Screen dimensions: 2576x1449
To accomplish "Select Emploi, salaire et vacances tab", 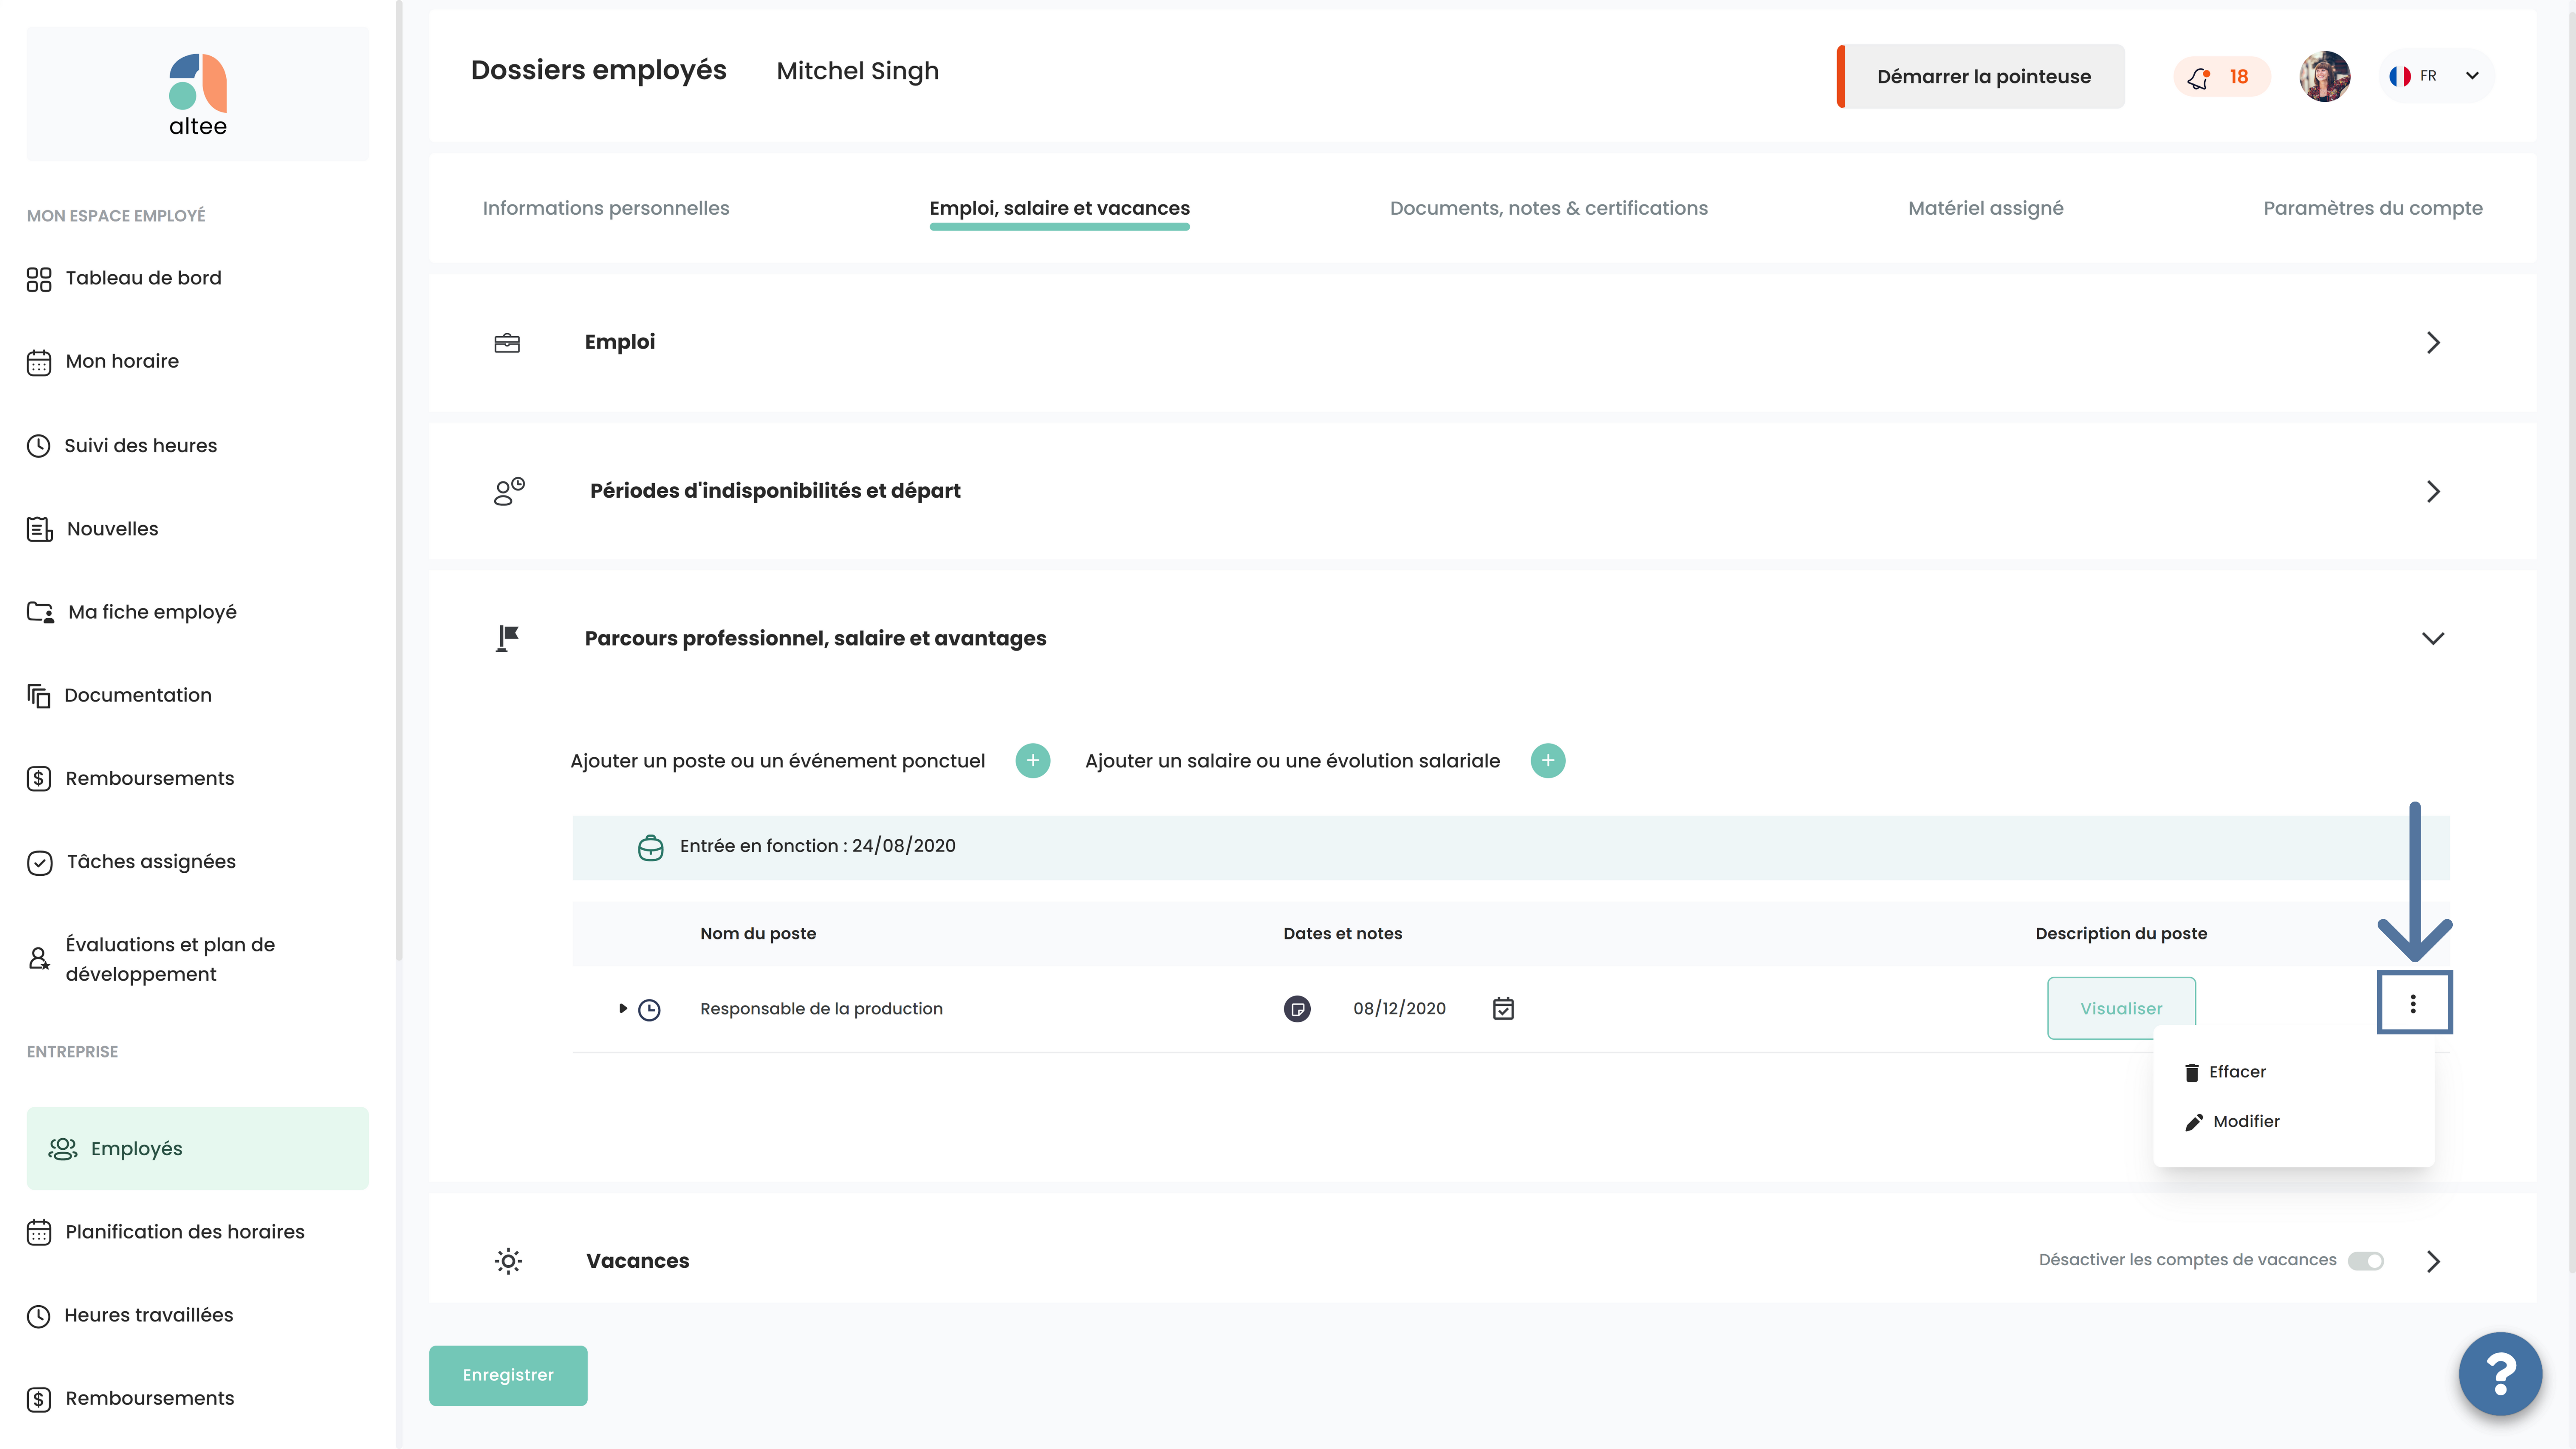I will [x=1059, y=208].
